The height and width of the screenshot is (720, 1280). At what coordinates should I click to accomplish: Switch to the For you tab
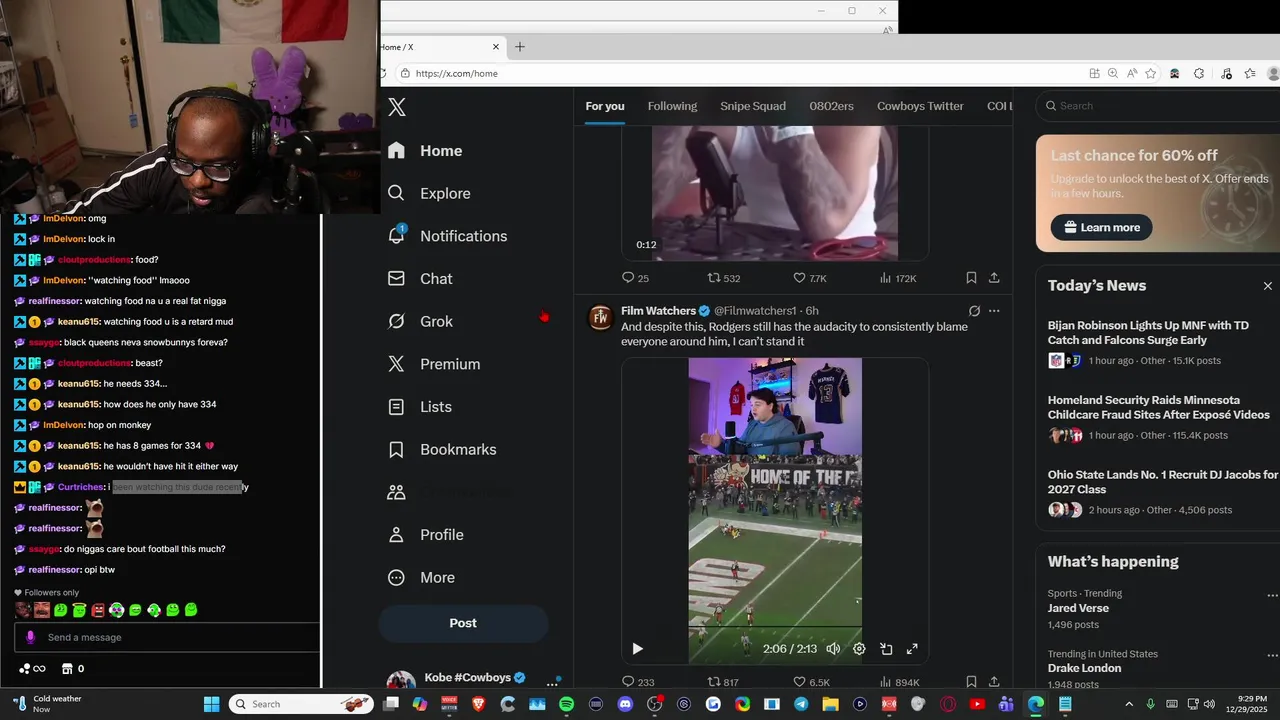605,106
